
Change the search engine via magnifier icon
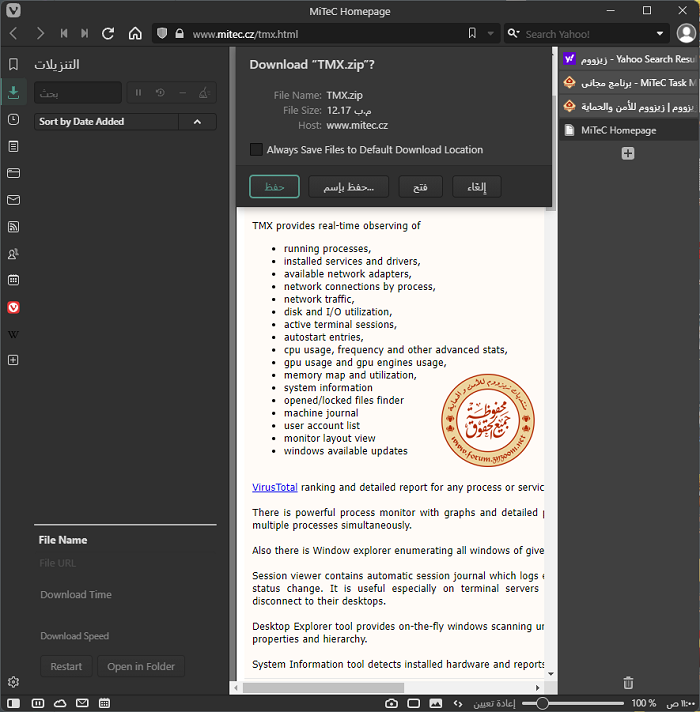(x=513, y=34)
